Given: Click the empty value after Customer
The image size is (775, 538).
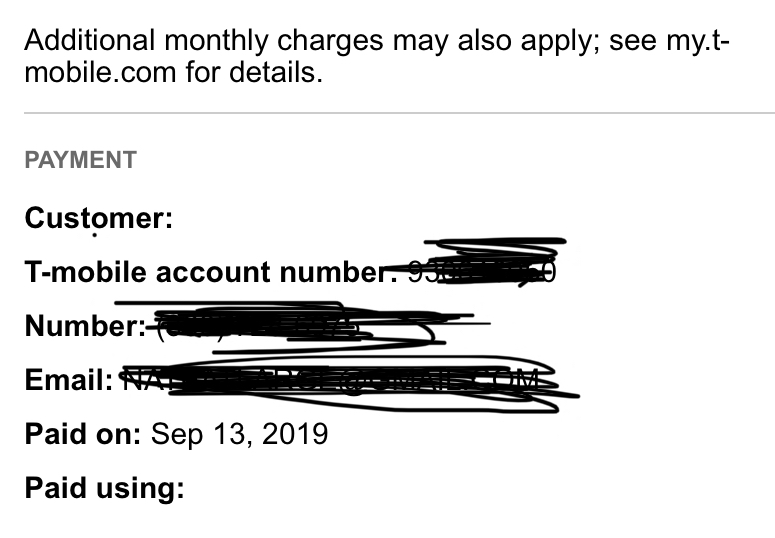Looking at the screenshot, I should (x=300, y=217).
